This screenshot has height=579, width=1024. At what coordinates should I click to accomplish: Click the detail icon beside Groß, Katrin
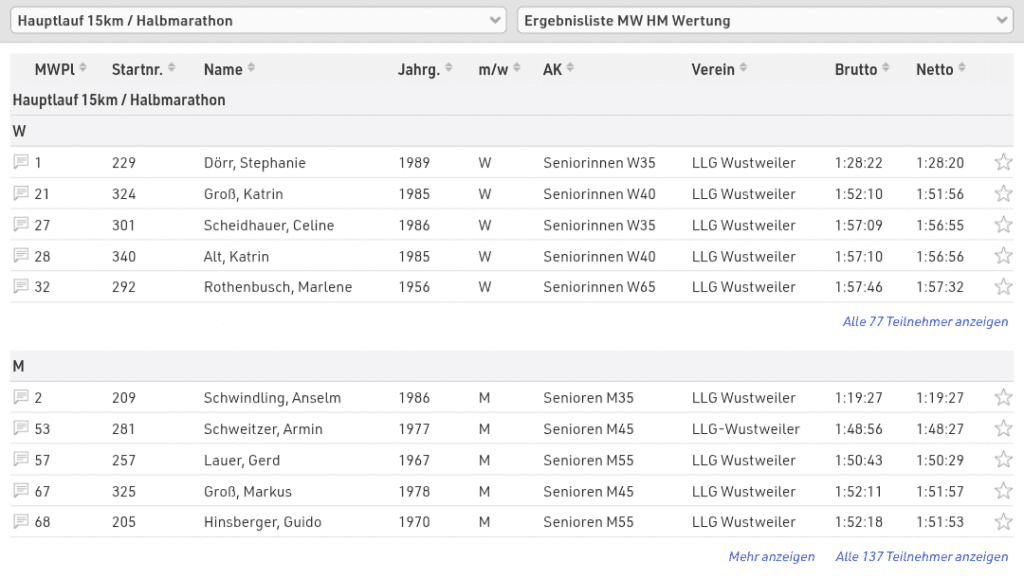20,193
